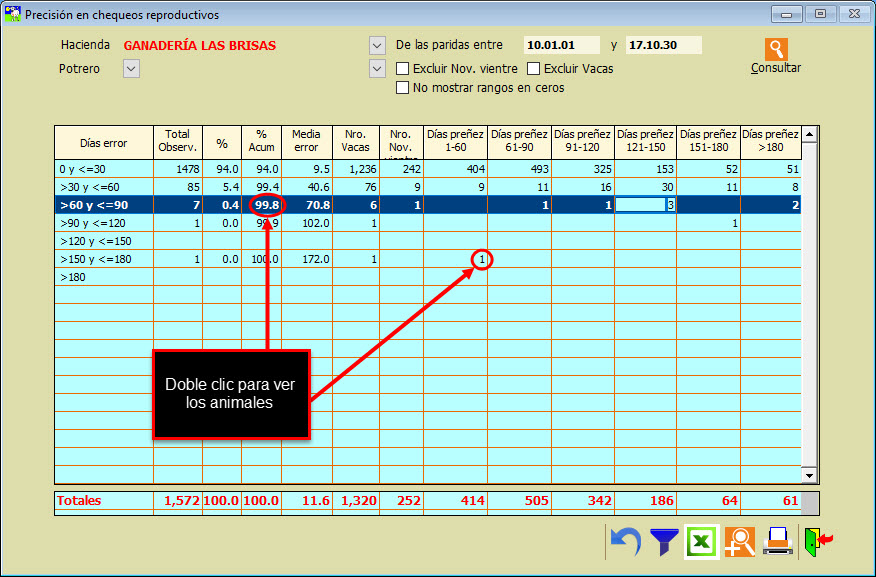Viewport: 876px width, 577px height.
Task: Open the Potrero dropdown arrow
Action: pyautogui.click(x=131, y=69)
